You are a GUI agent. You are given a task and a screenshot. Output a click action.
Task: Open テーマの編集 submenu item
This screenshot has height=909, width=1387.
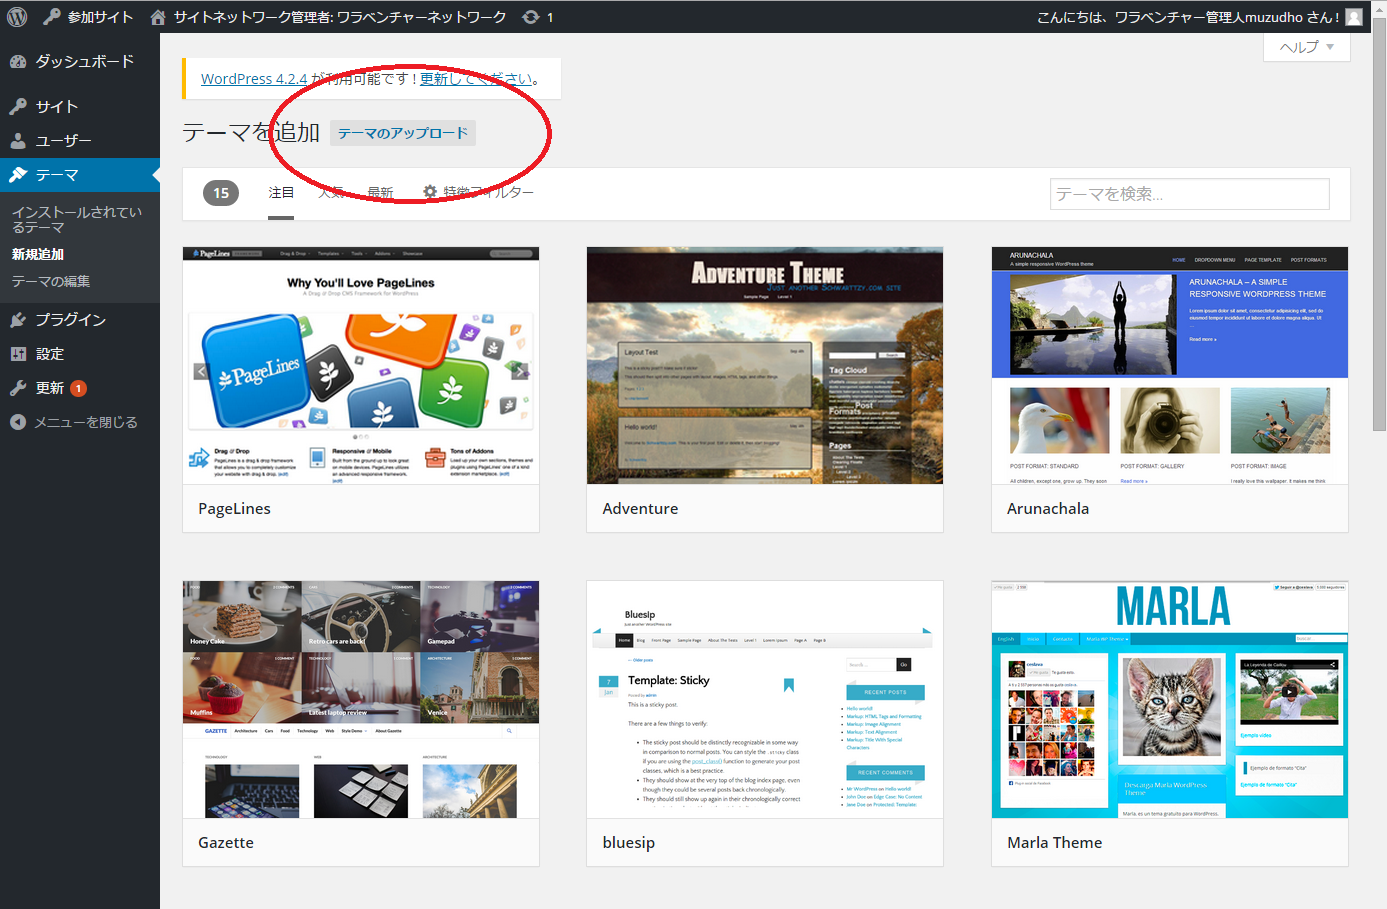tap(51, 281)
